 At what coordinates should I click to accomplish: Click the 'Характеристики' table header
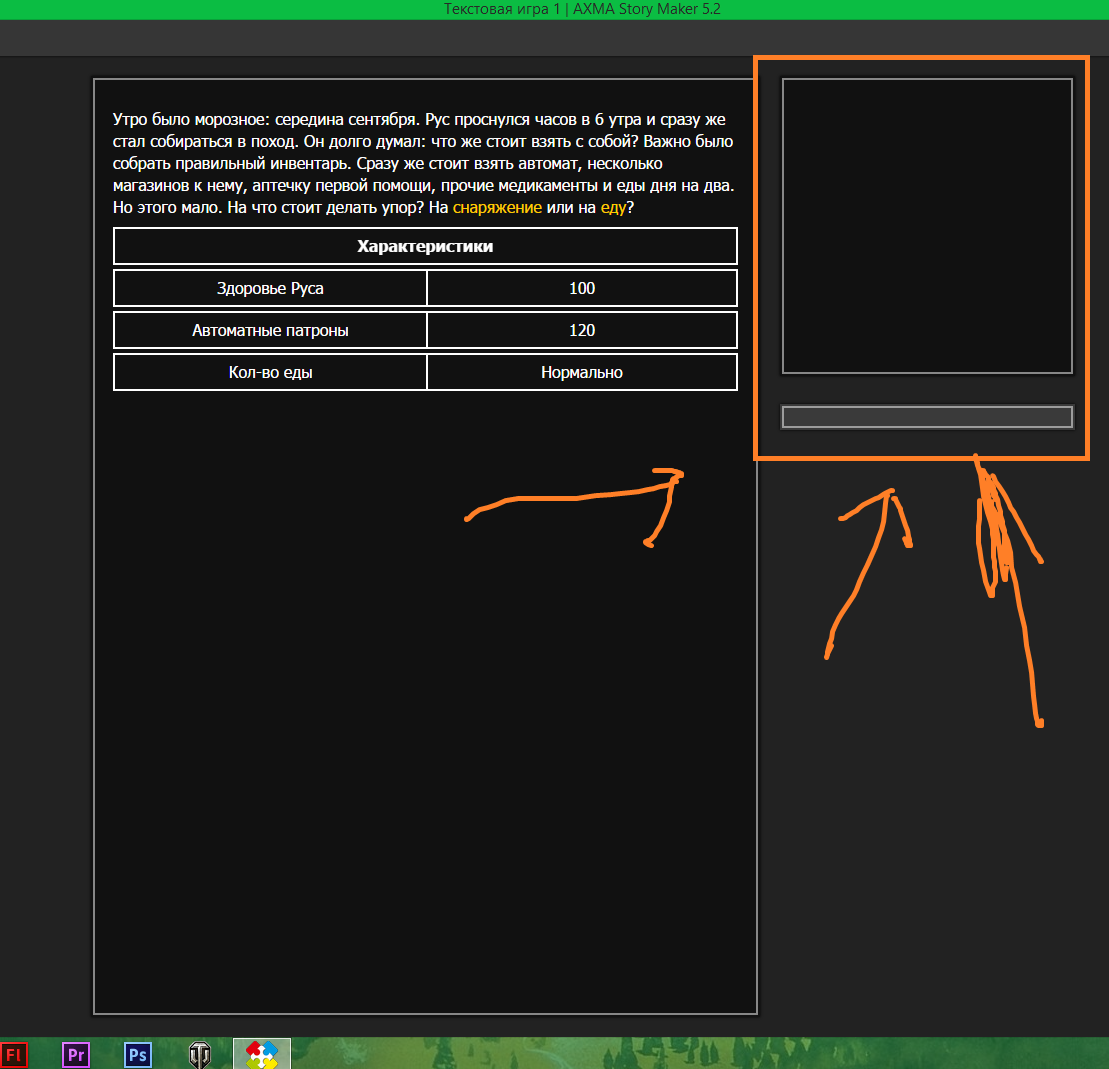tap(425, 246)
